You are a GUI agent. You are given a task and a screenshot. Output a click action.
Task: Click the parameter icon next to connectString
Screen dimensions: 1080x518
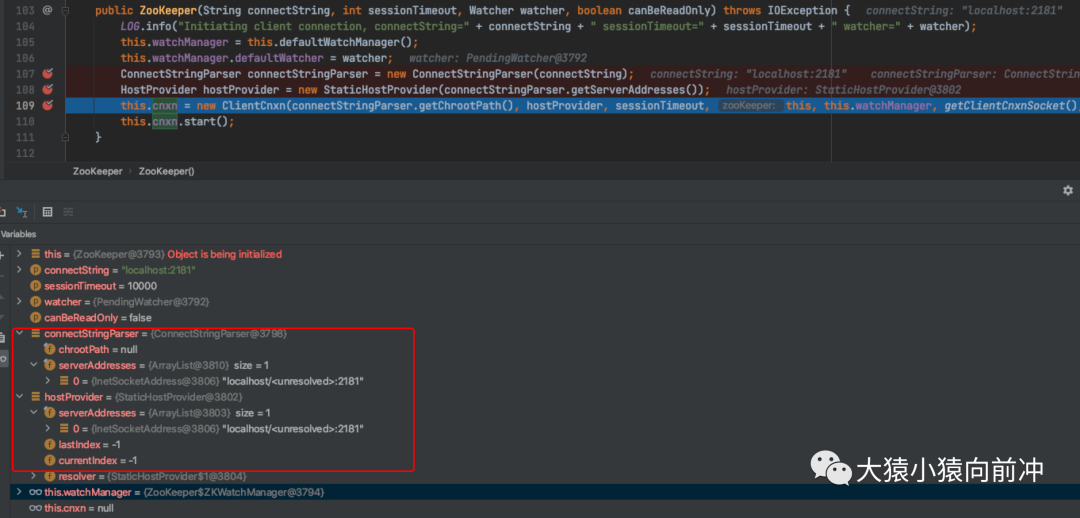35,270
